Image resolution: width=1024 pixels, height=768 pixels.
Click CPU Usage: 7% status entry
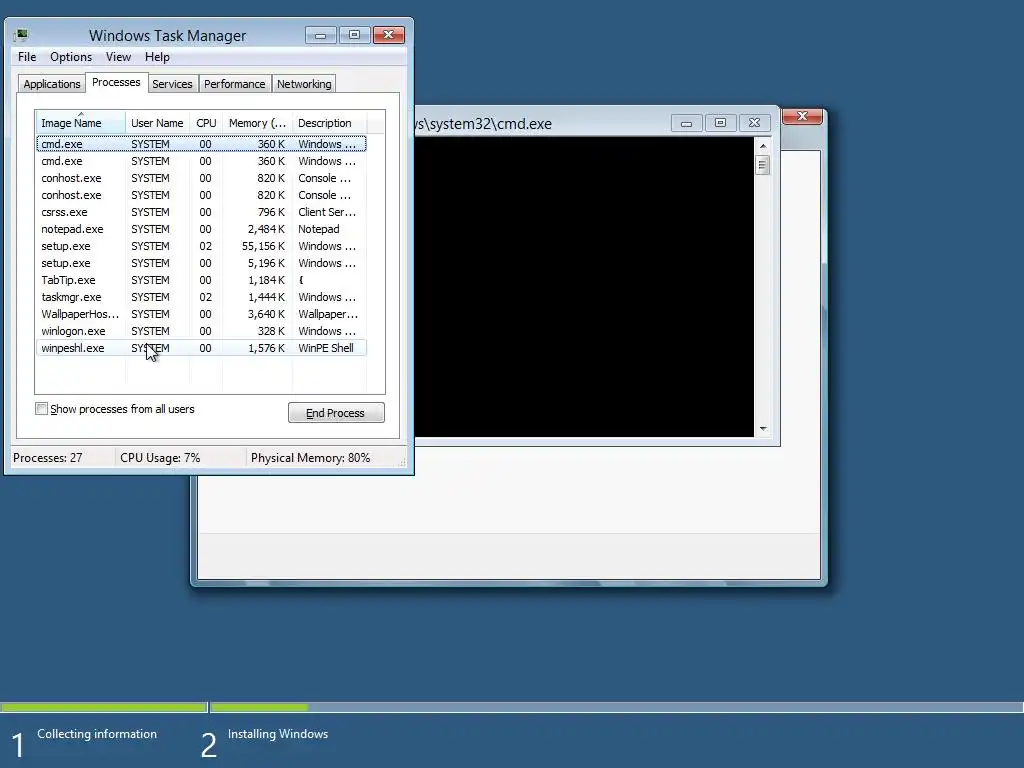pos(160,458)
